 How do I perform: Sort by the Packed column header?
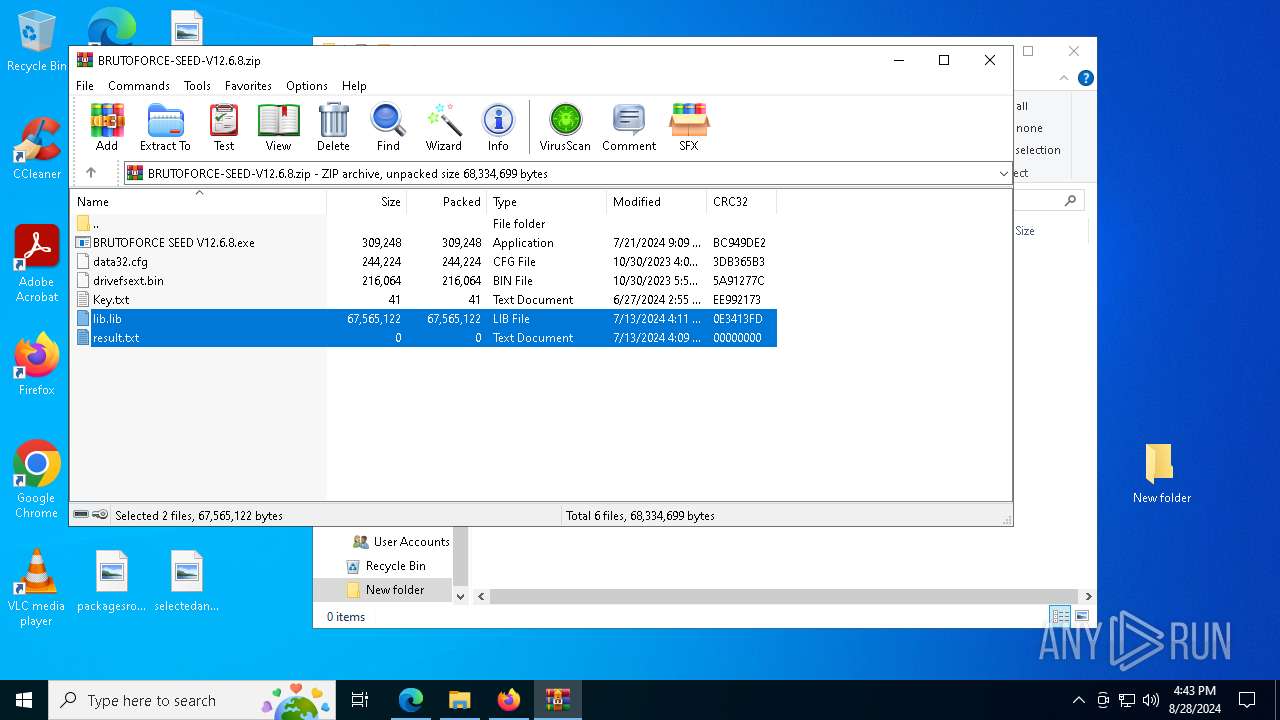click(446, 202)
